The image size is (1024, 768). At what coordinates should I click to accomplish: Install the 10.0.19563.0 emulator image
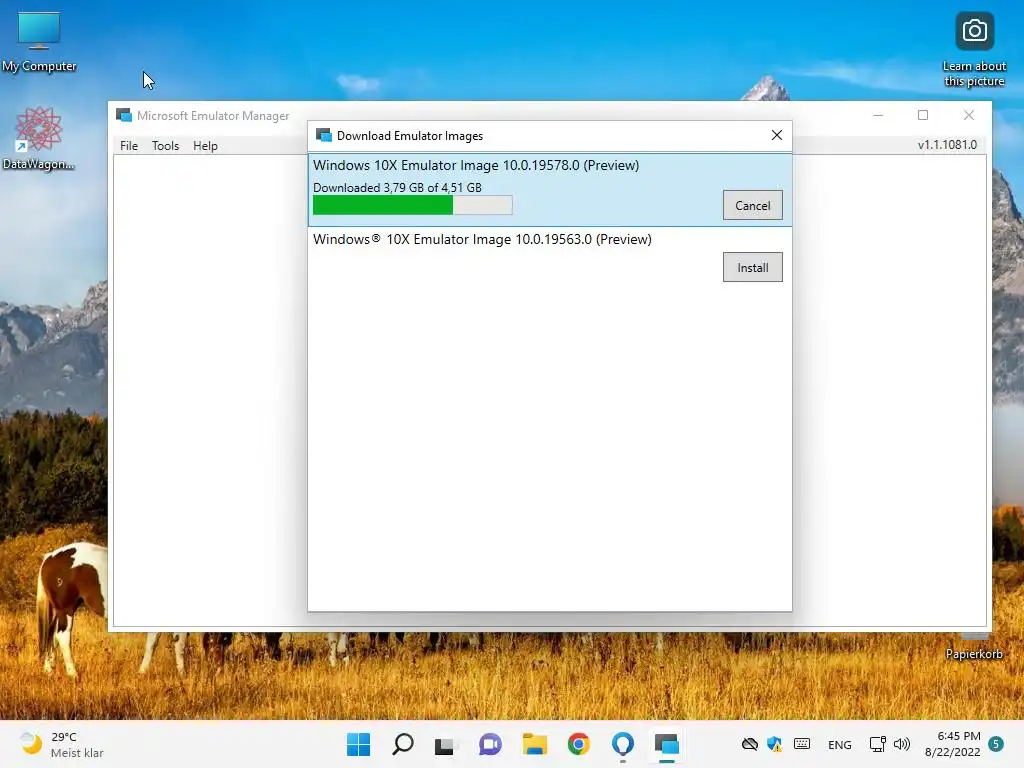[x=752, y=267]
